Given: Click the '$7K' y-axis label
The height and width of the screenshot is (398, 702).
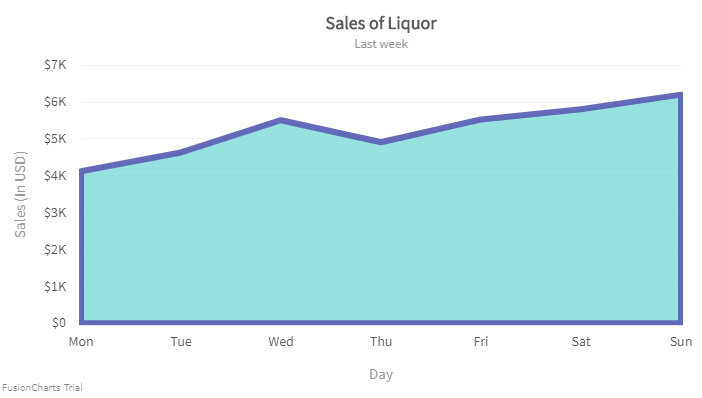Looking at the screenshot, I should point(55,65).
